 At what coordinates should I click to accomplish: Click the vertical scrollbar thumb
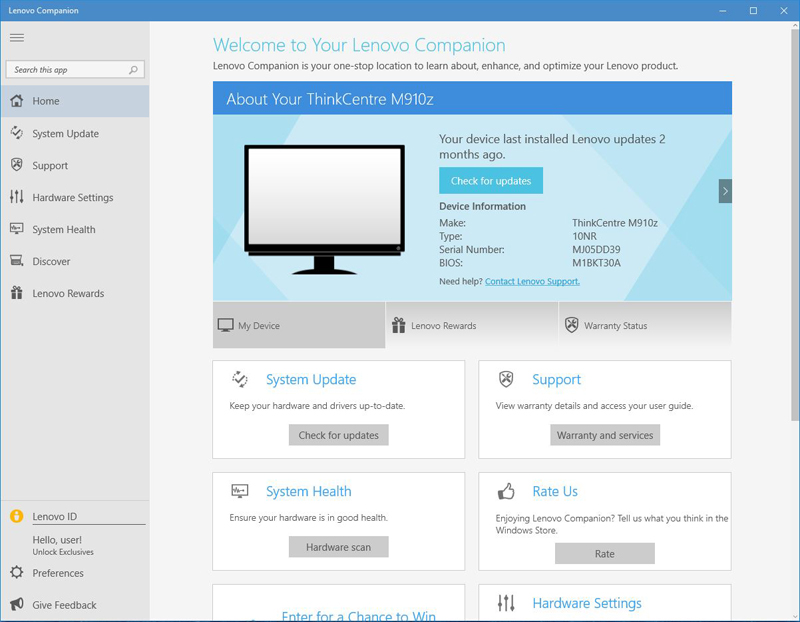(795, 225)
